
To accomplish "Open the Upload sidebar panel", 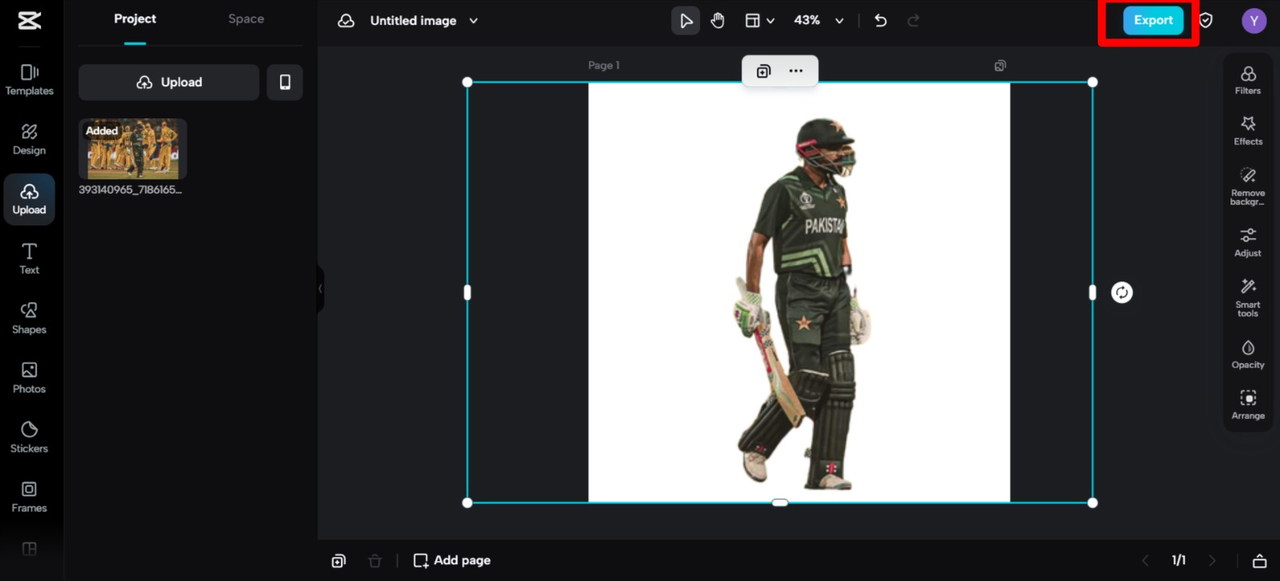I will (x=29, y=199).
